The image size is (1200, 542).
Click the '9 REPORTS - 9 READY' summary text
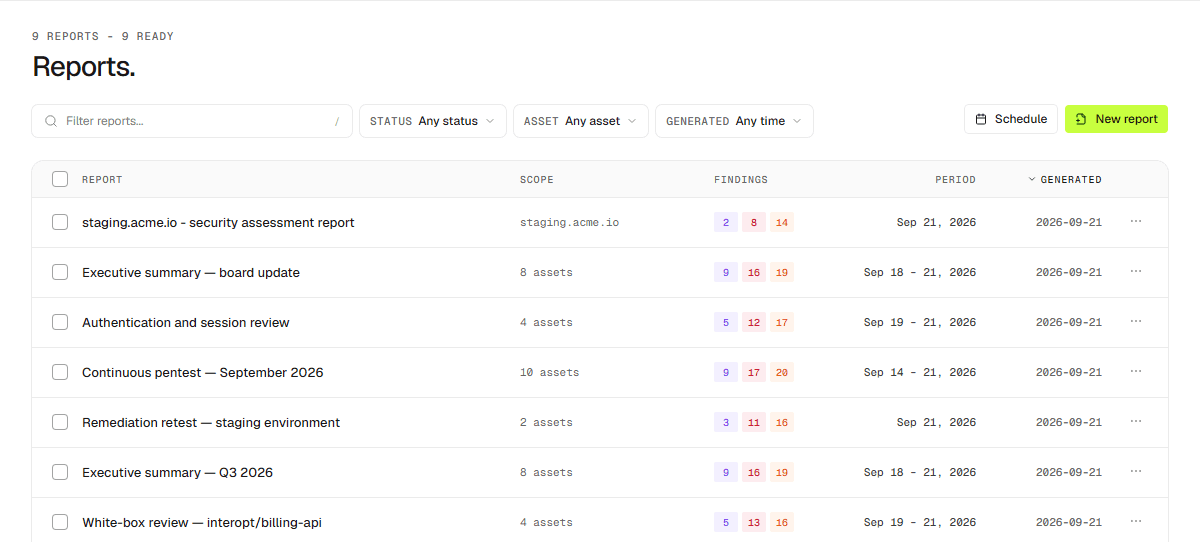[x=103, y=37]
